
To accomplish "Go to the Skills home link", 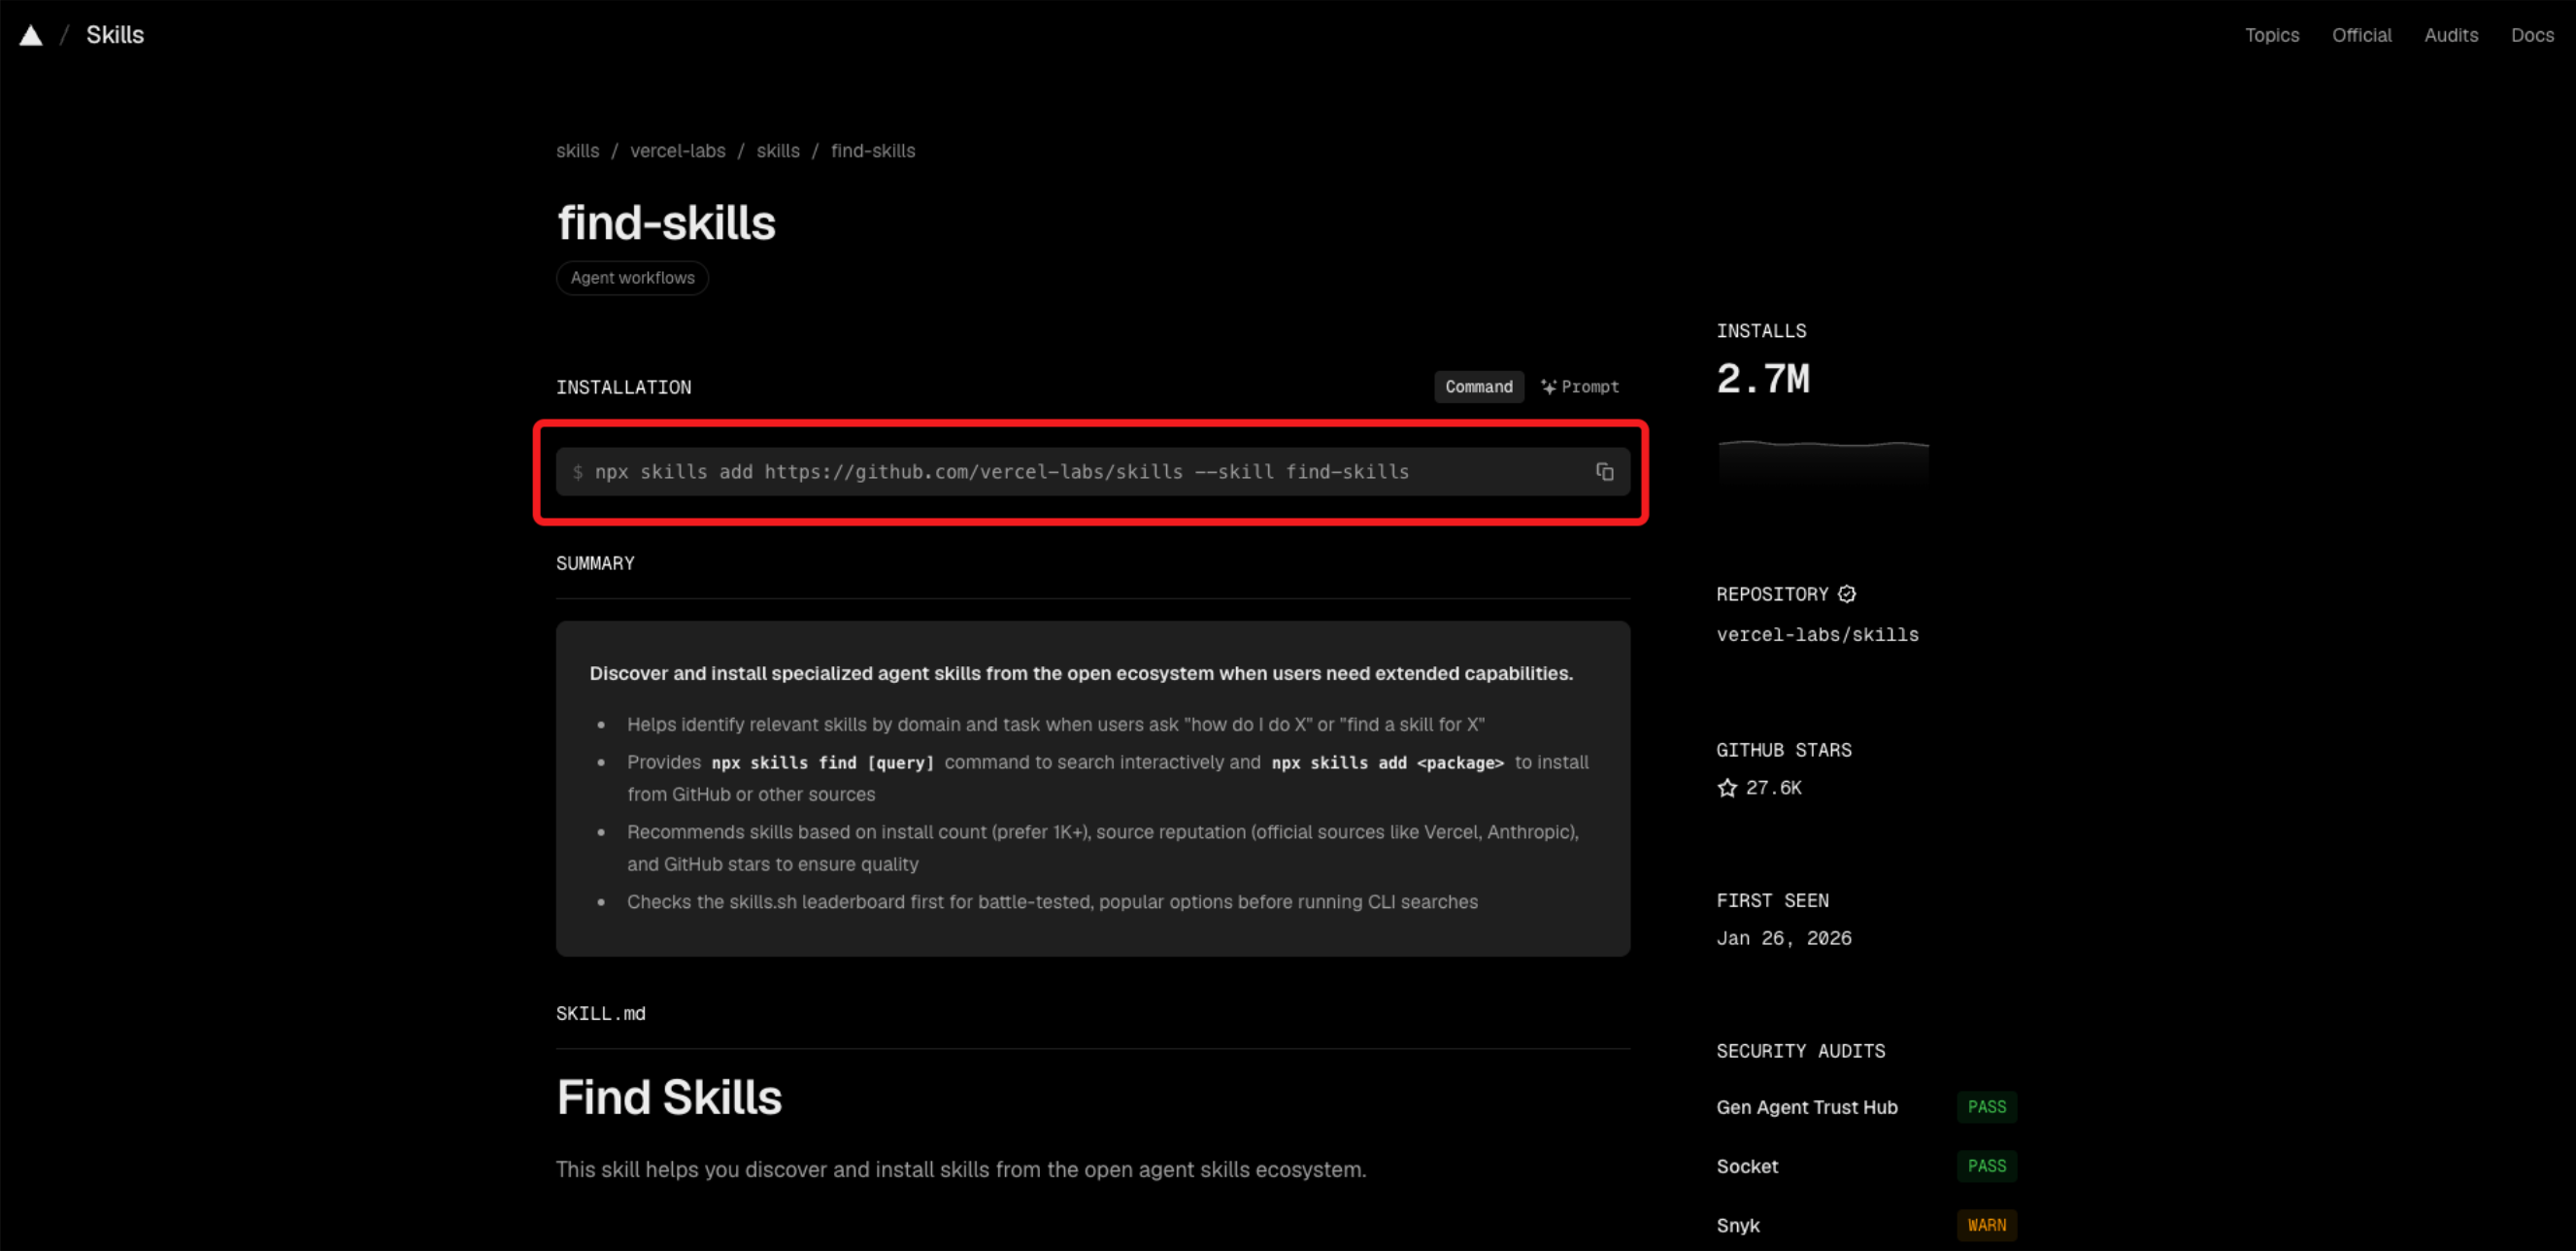I will pyautogui.click(x=115, y=35).
